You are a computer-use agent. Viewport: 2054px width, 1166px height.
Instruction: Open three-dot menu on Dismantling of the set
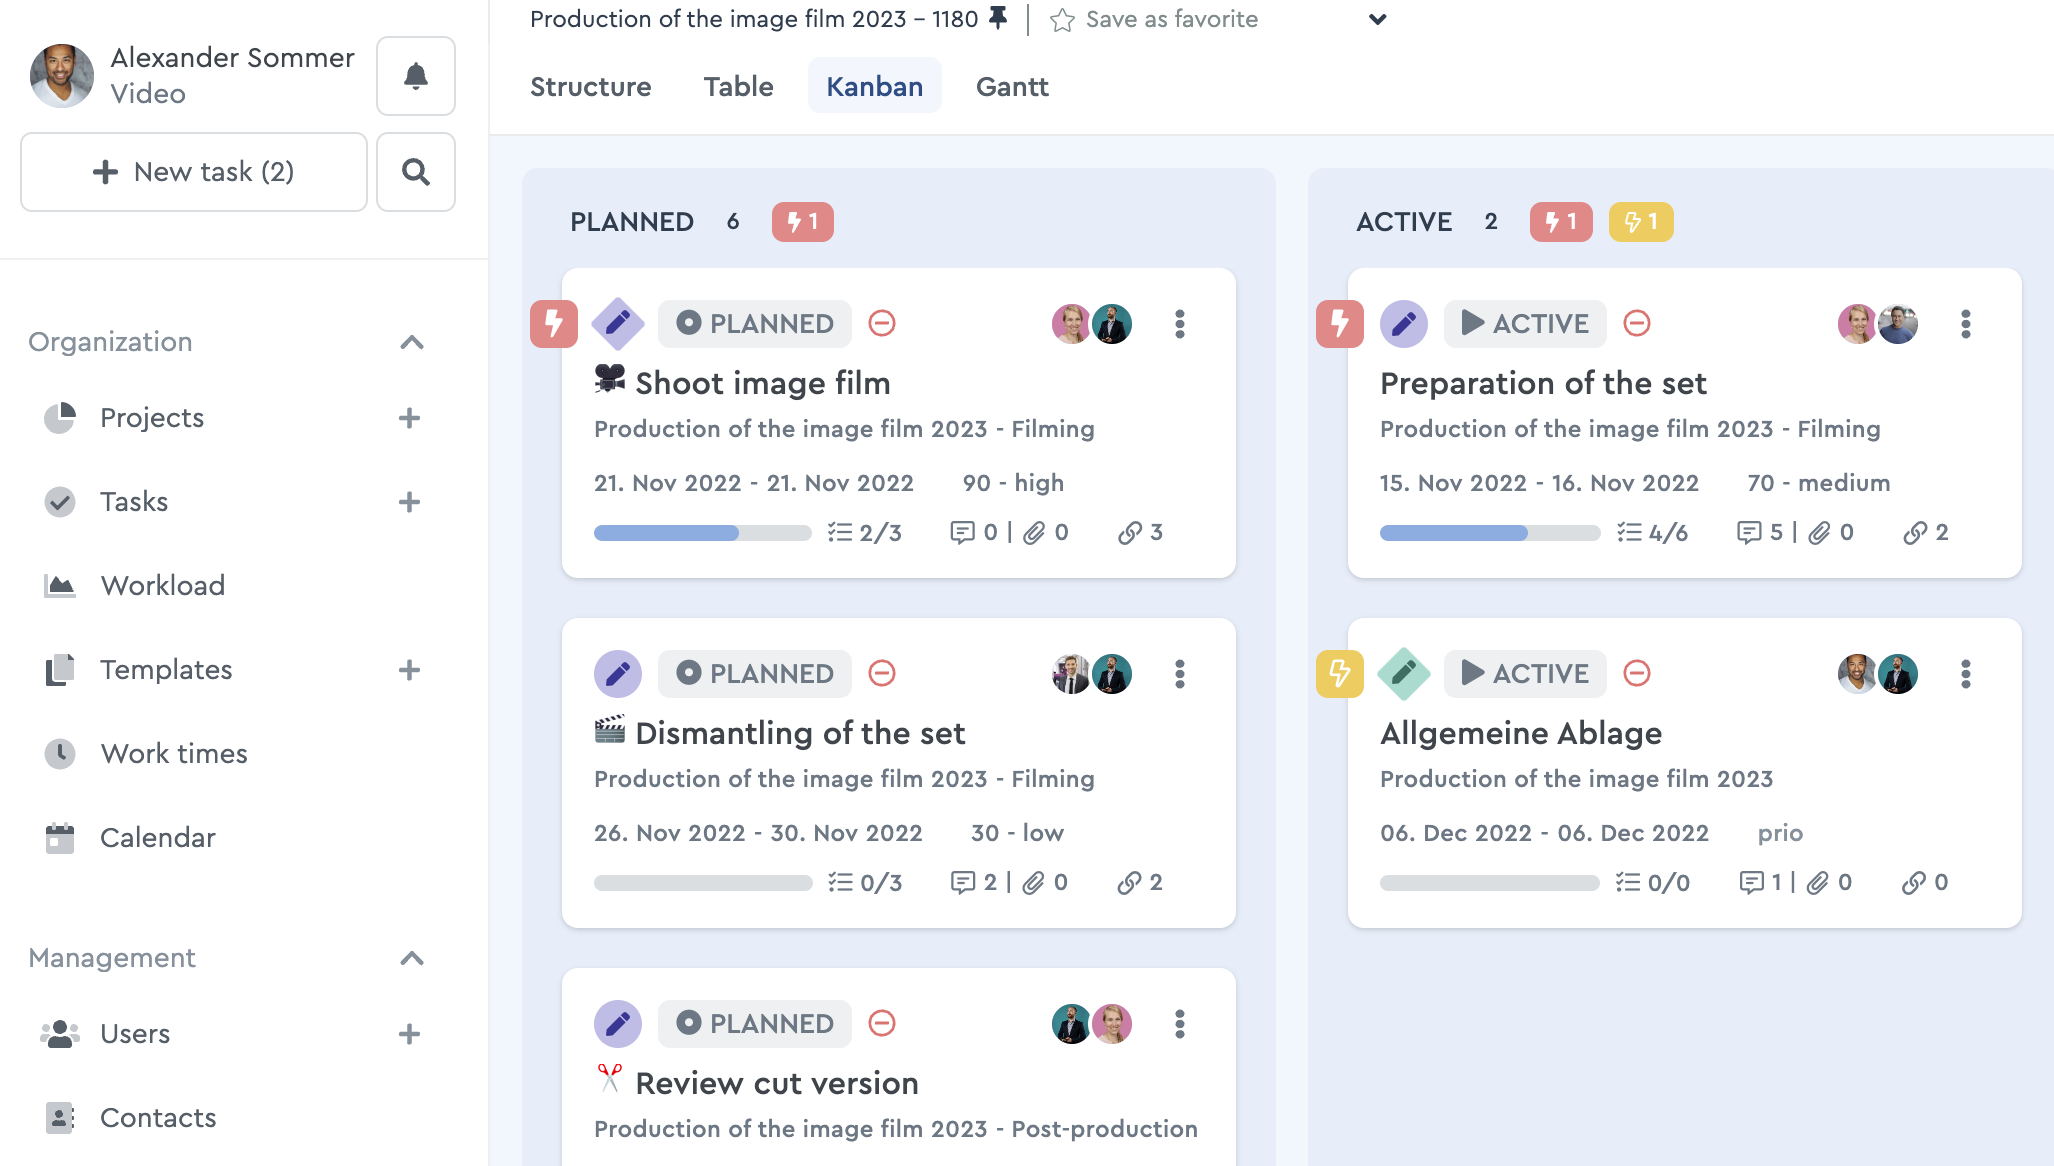pos(1180,674)
